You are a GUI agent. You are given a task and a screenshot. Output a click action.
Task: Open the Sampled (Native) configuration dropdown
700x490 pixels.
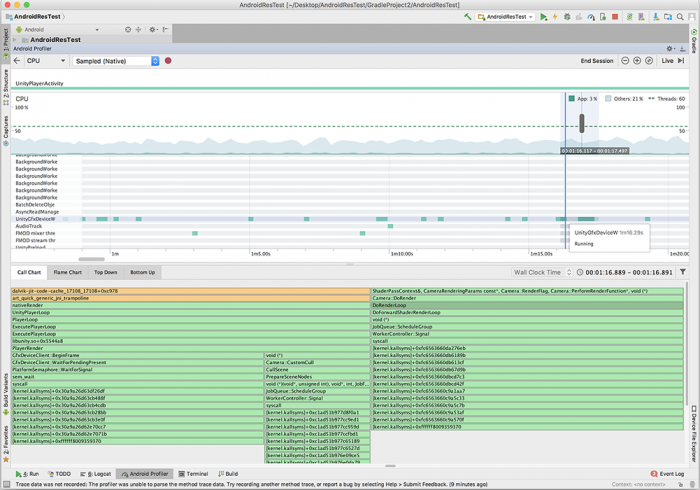click(116, 61)
